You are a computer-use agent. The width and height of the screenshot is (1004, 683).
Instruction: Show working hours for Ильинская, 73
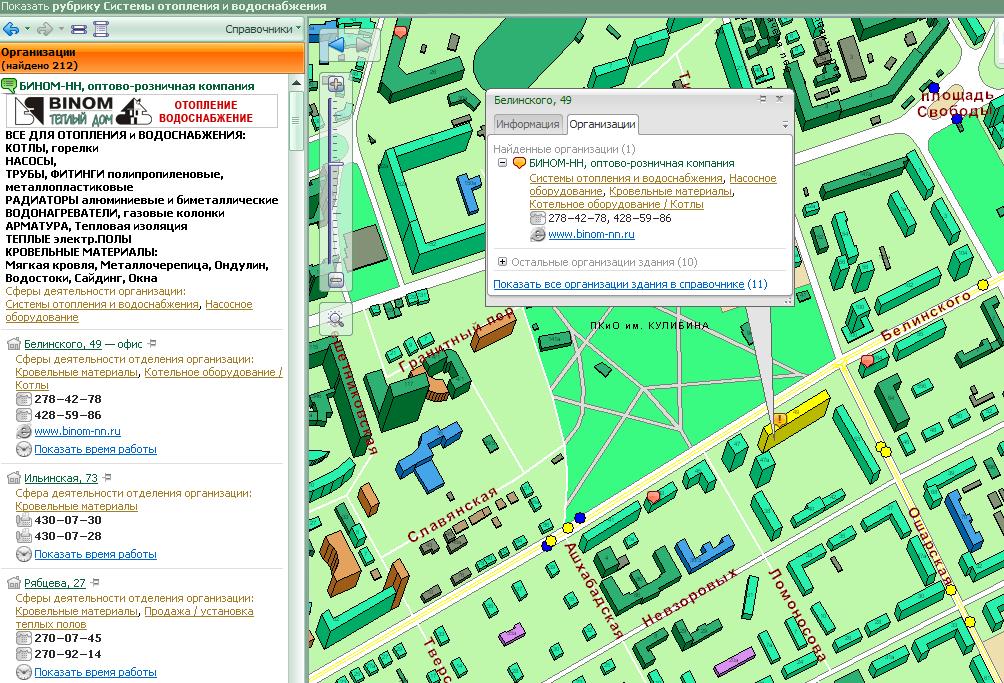click(95, 554)
